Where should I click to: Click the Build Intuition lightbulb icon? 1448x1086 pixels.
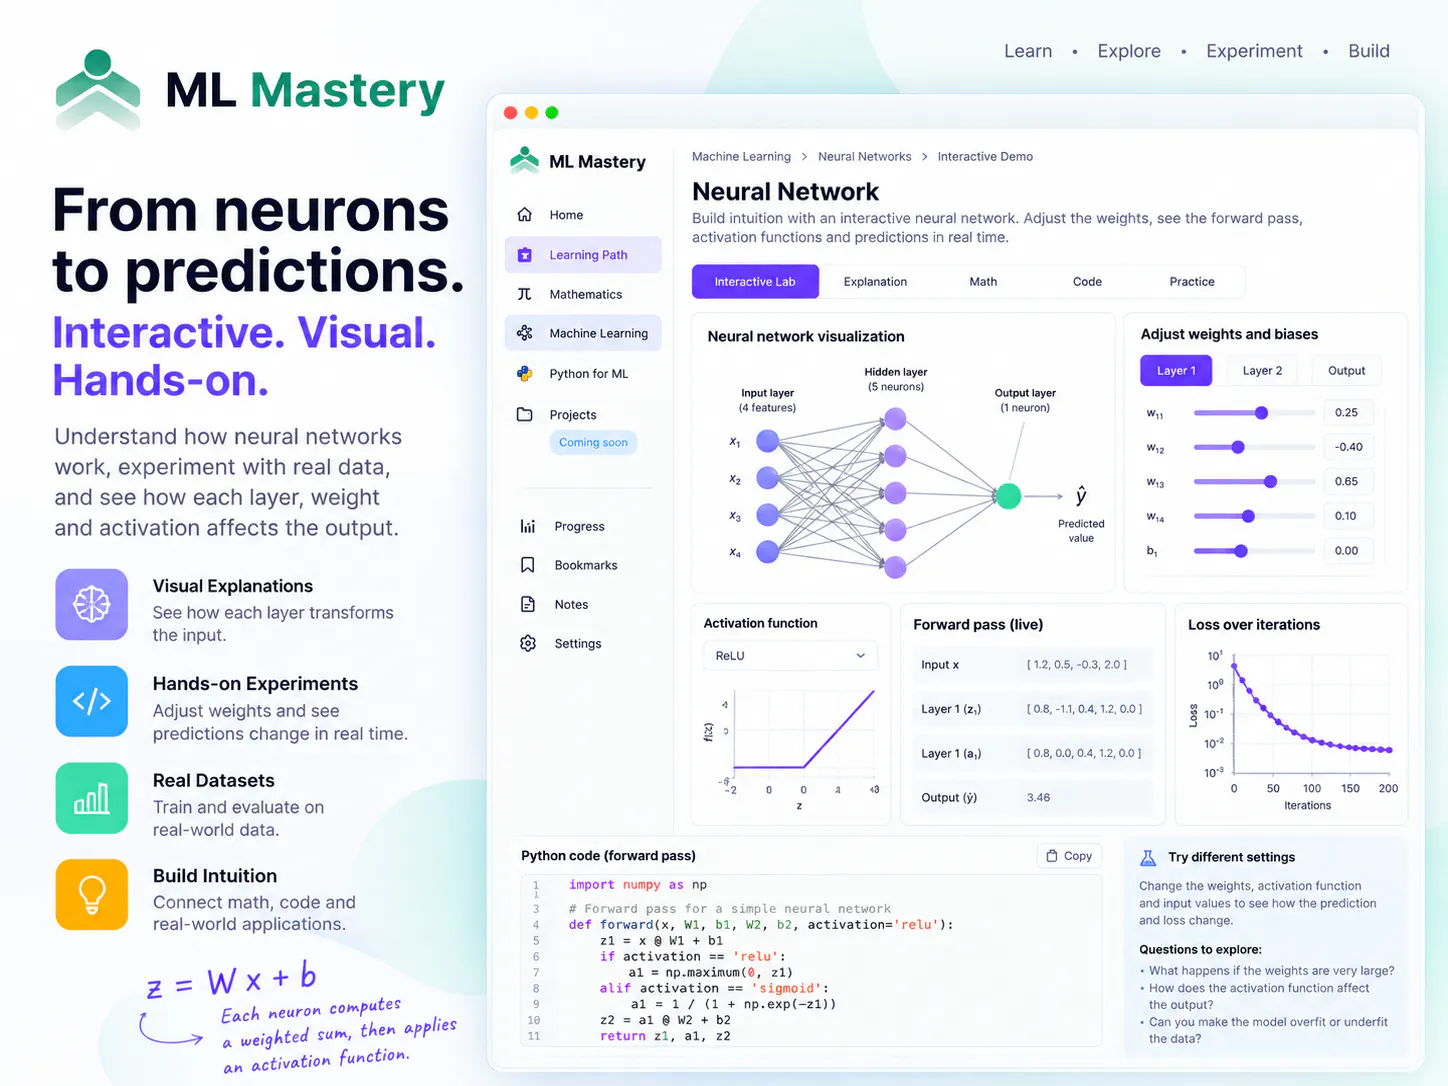pyautogui.click(x=91, y=894)
